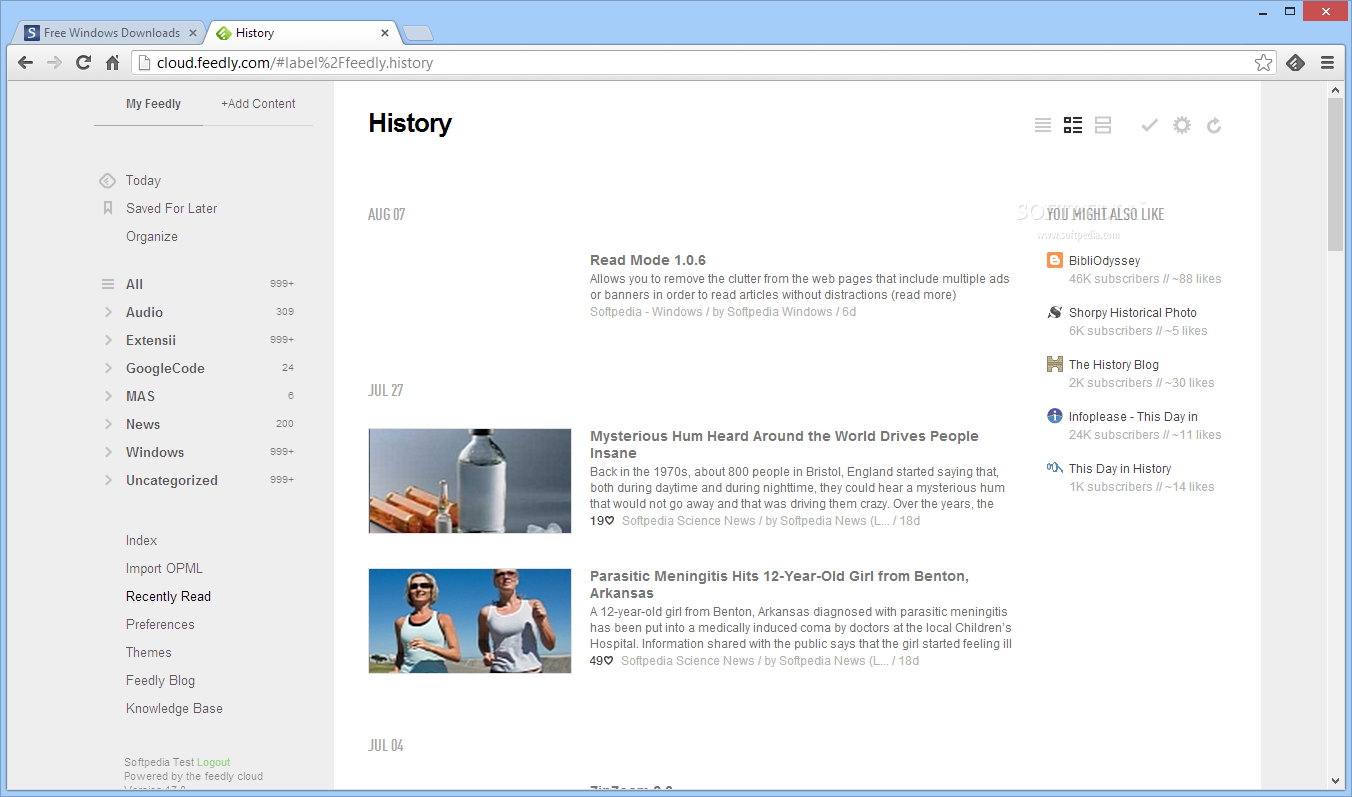Click Import OPML
This screenshot has height=797, width=1352.
(164, 569)
